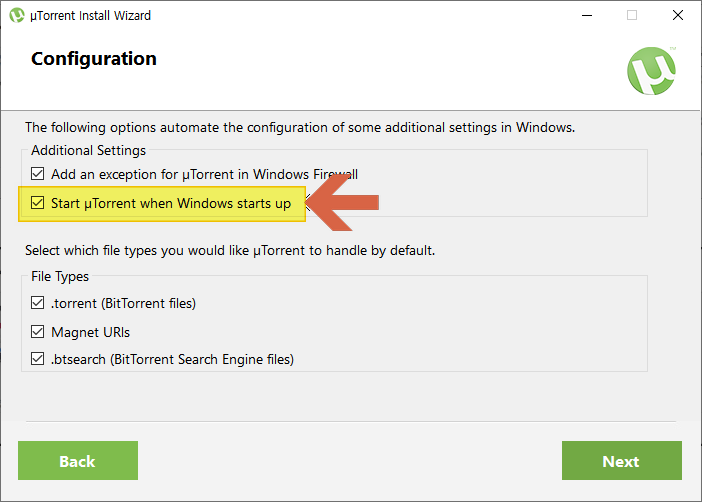Uncheck the Windows Firewall exception checkbox
The image size is (702, 502).
[x=38, y=174]
